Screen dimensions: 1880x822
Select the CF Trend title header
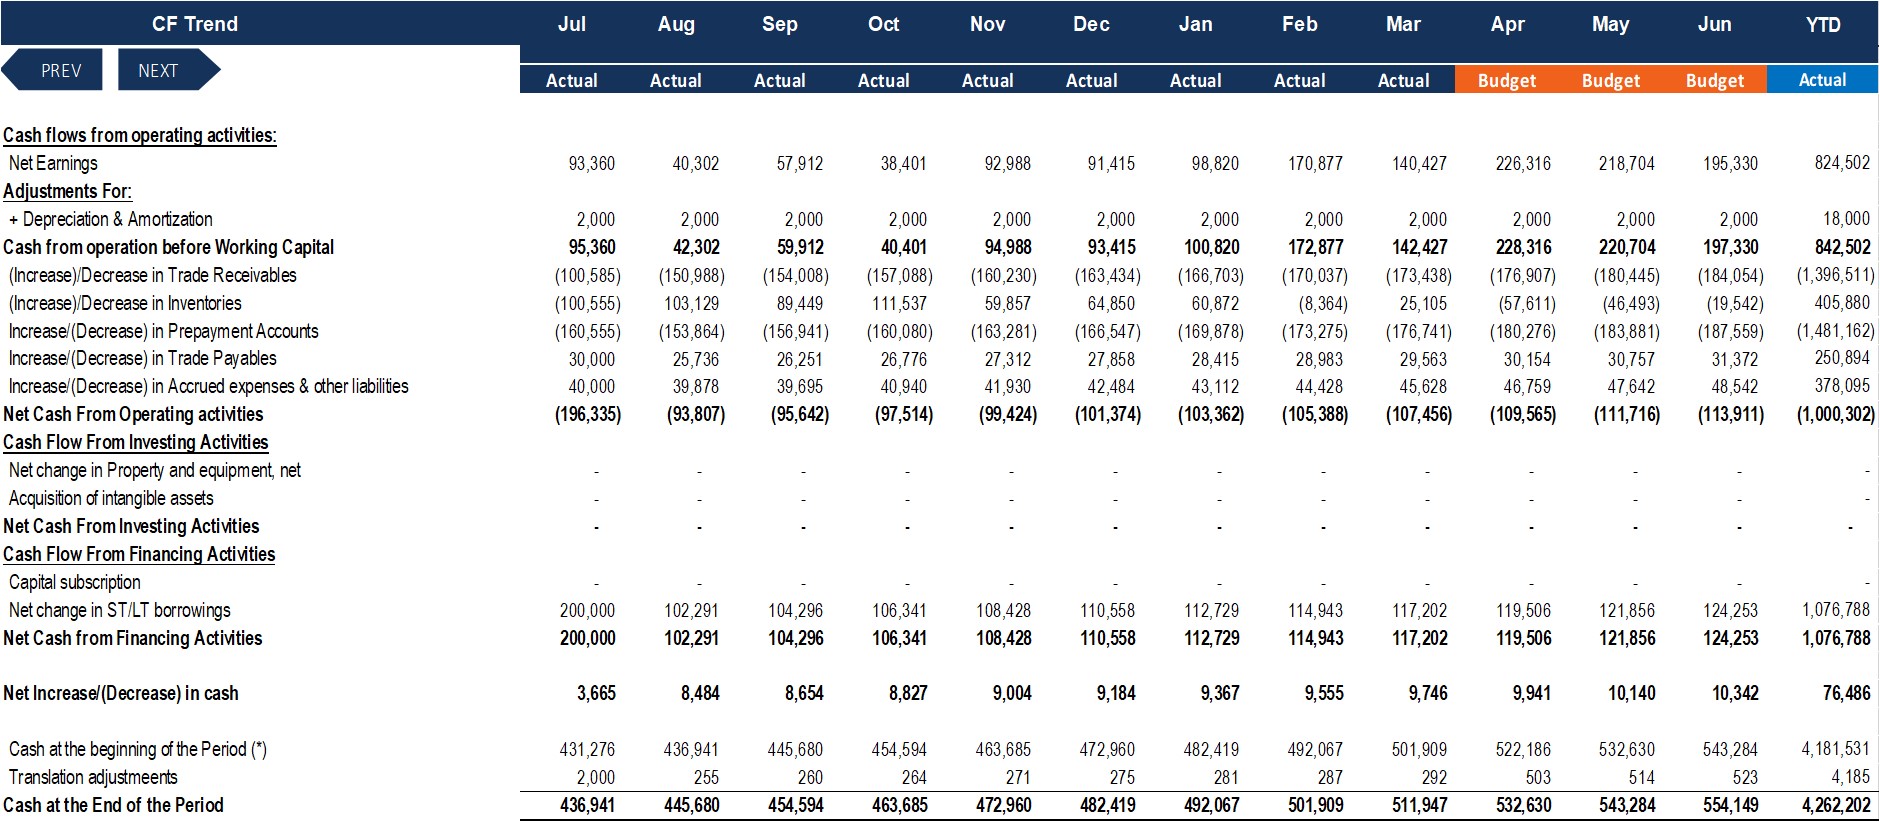point(195,24)
